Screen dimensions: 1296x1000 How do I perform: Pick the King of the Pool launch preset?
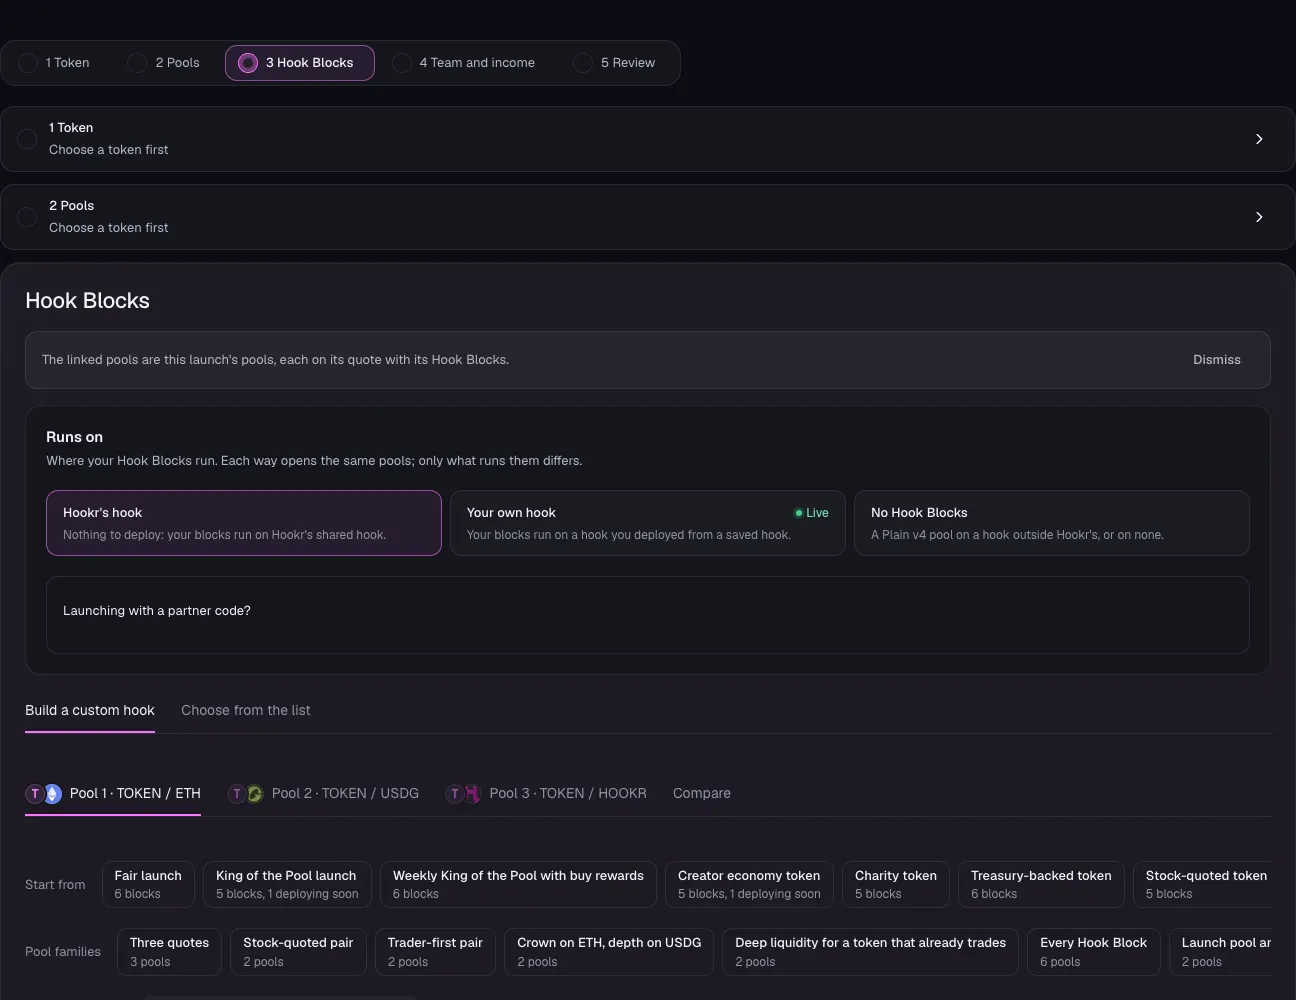tap(287, 885)
